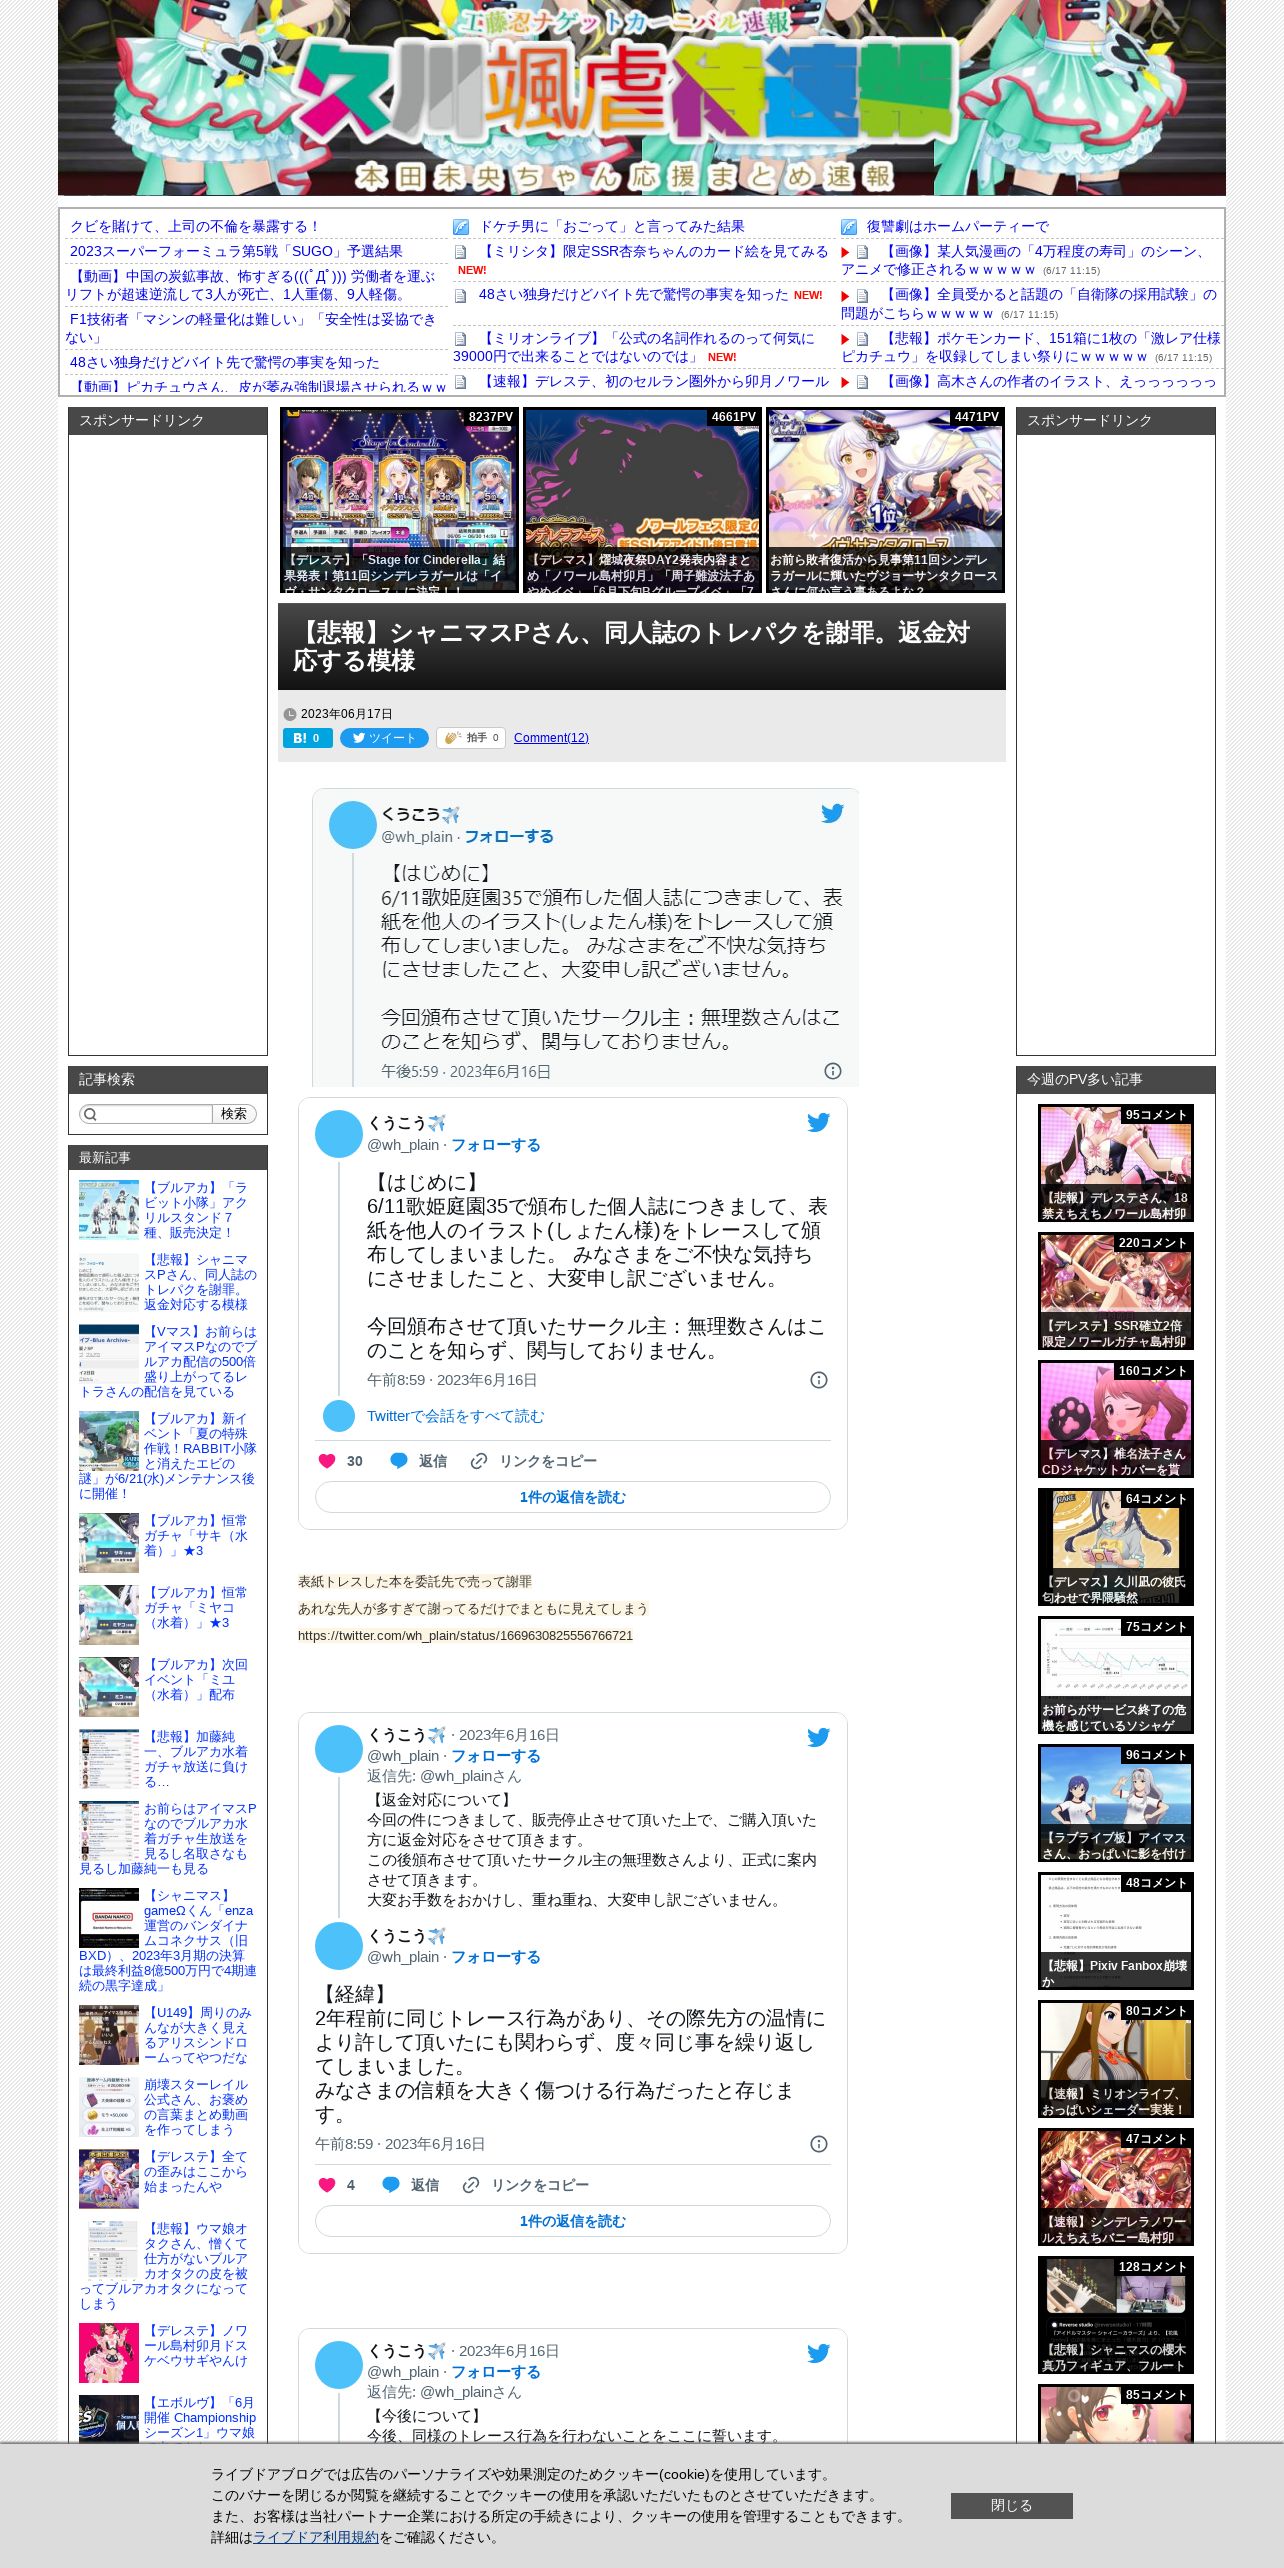Click the Hatena B! bookmark button
Screen dimensions: 1284x2568
pos(308,738)
